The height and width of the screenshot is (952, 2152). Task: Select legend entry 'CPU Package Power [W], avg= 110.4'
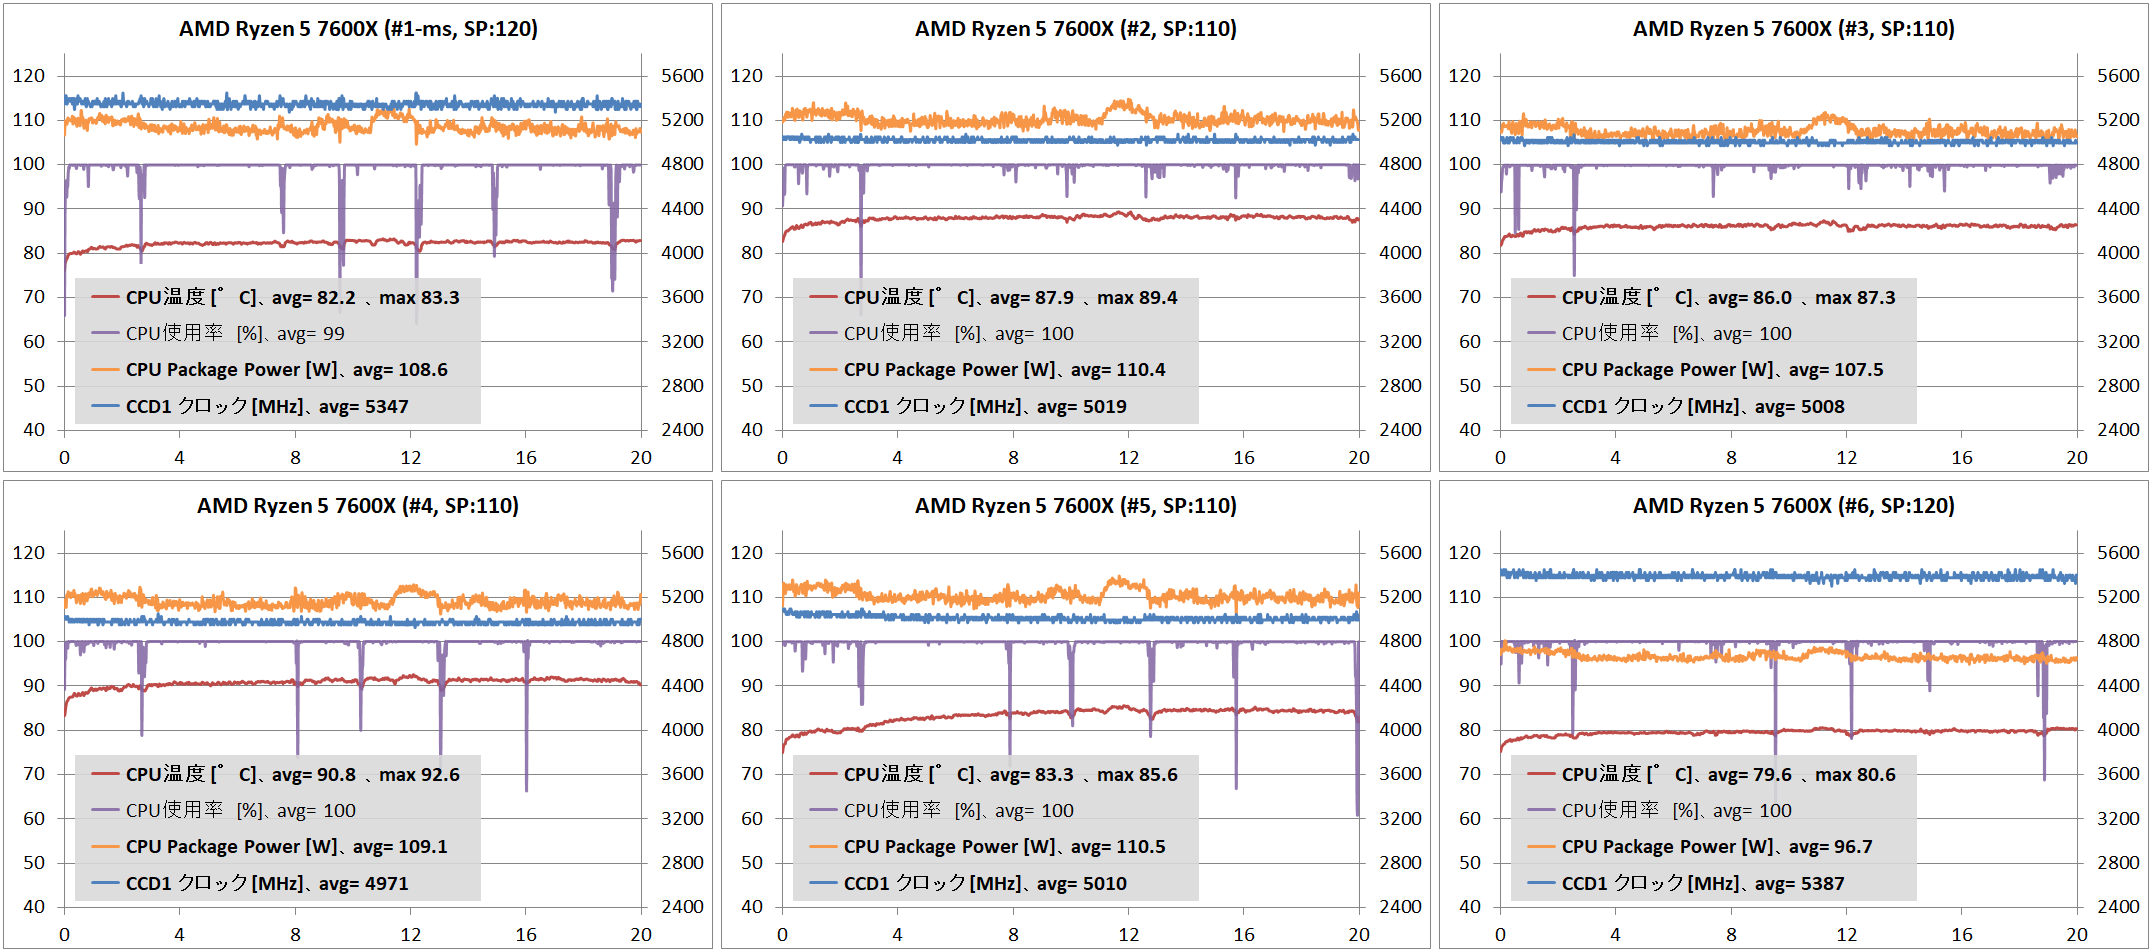click(x=988, y=370)
